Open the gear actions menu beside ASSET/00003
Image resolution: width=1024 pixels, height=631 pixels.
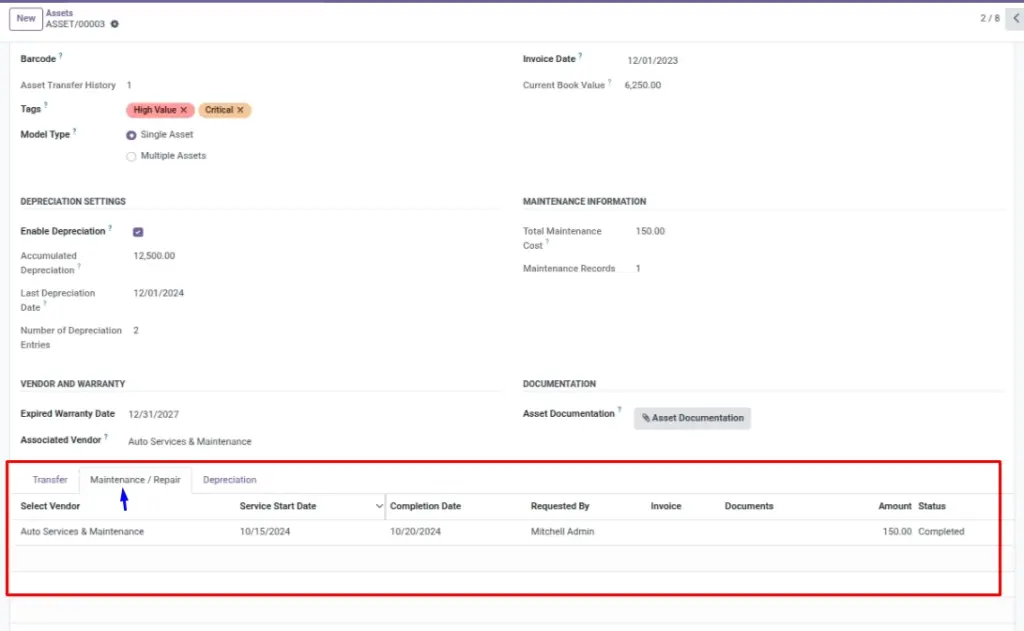(114, 24)
